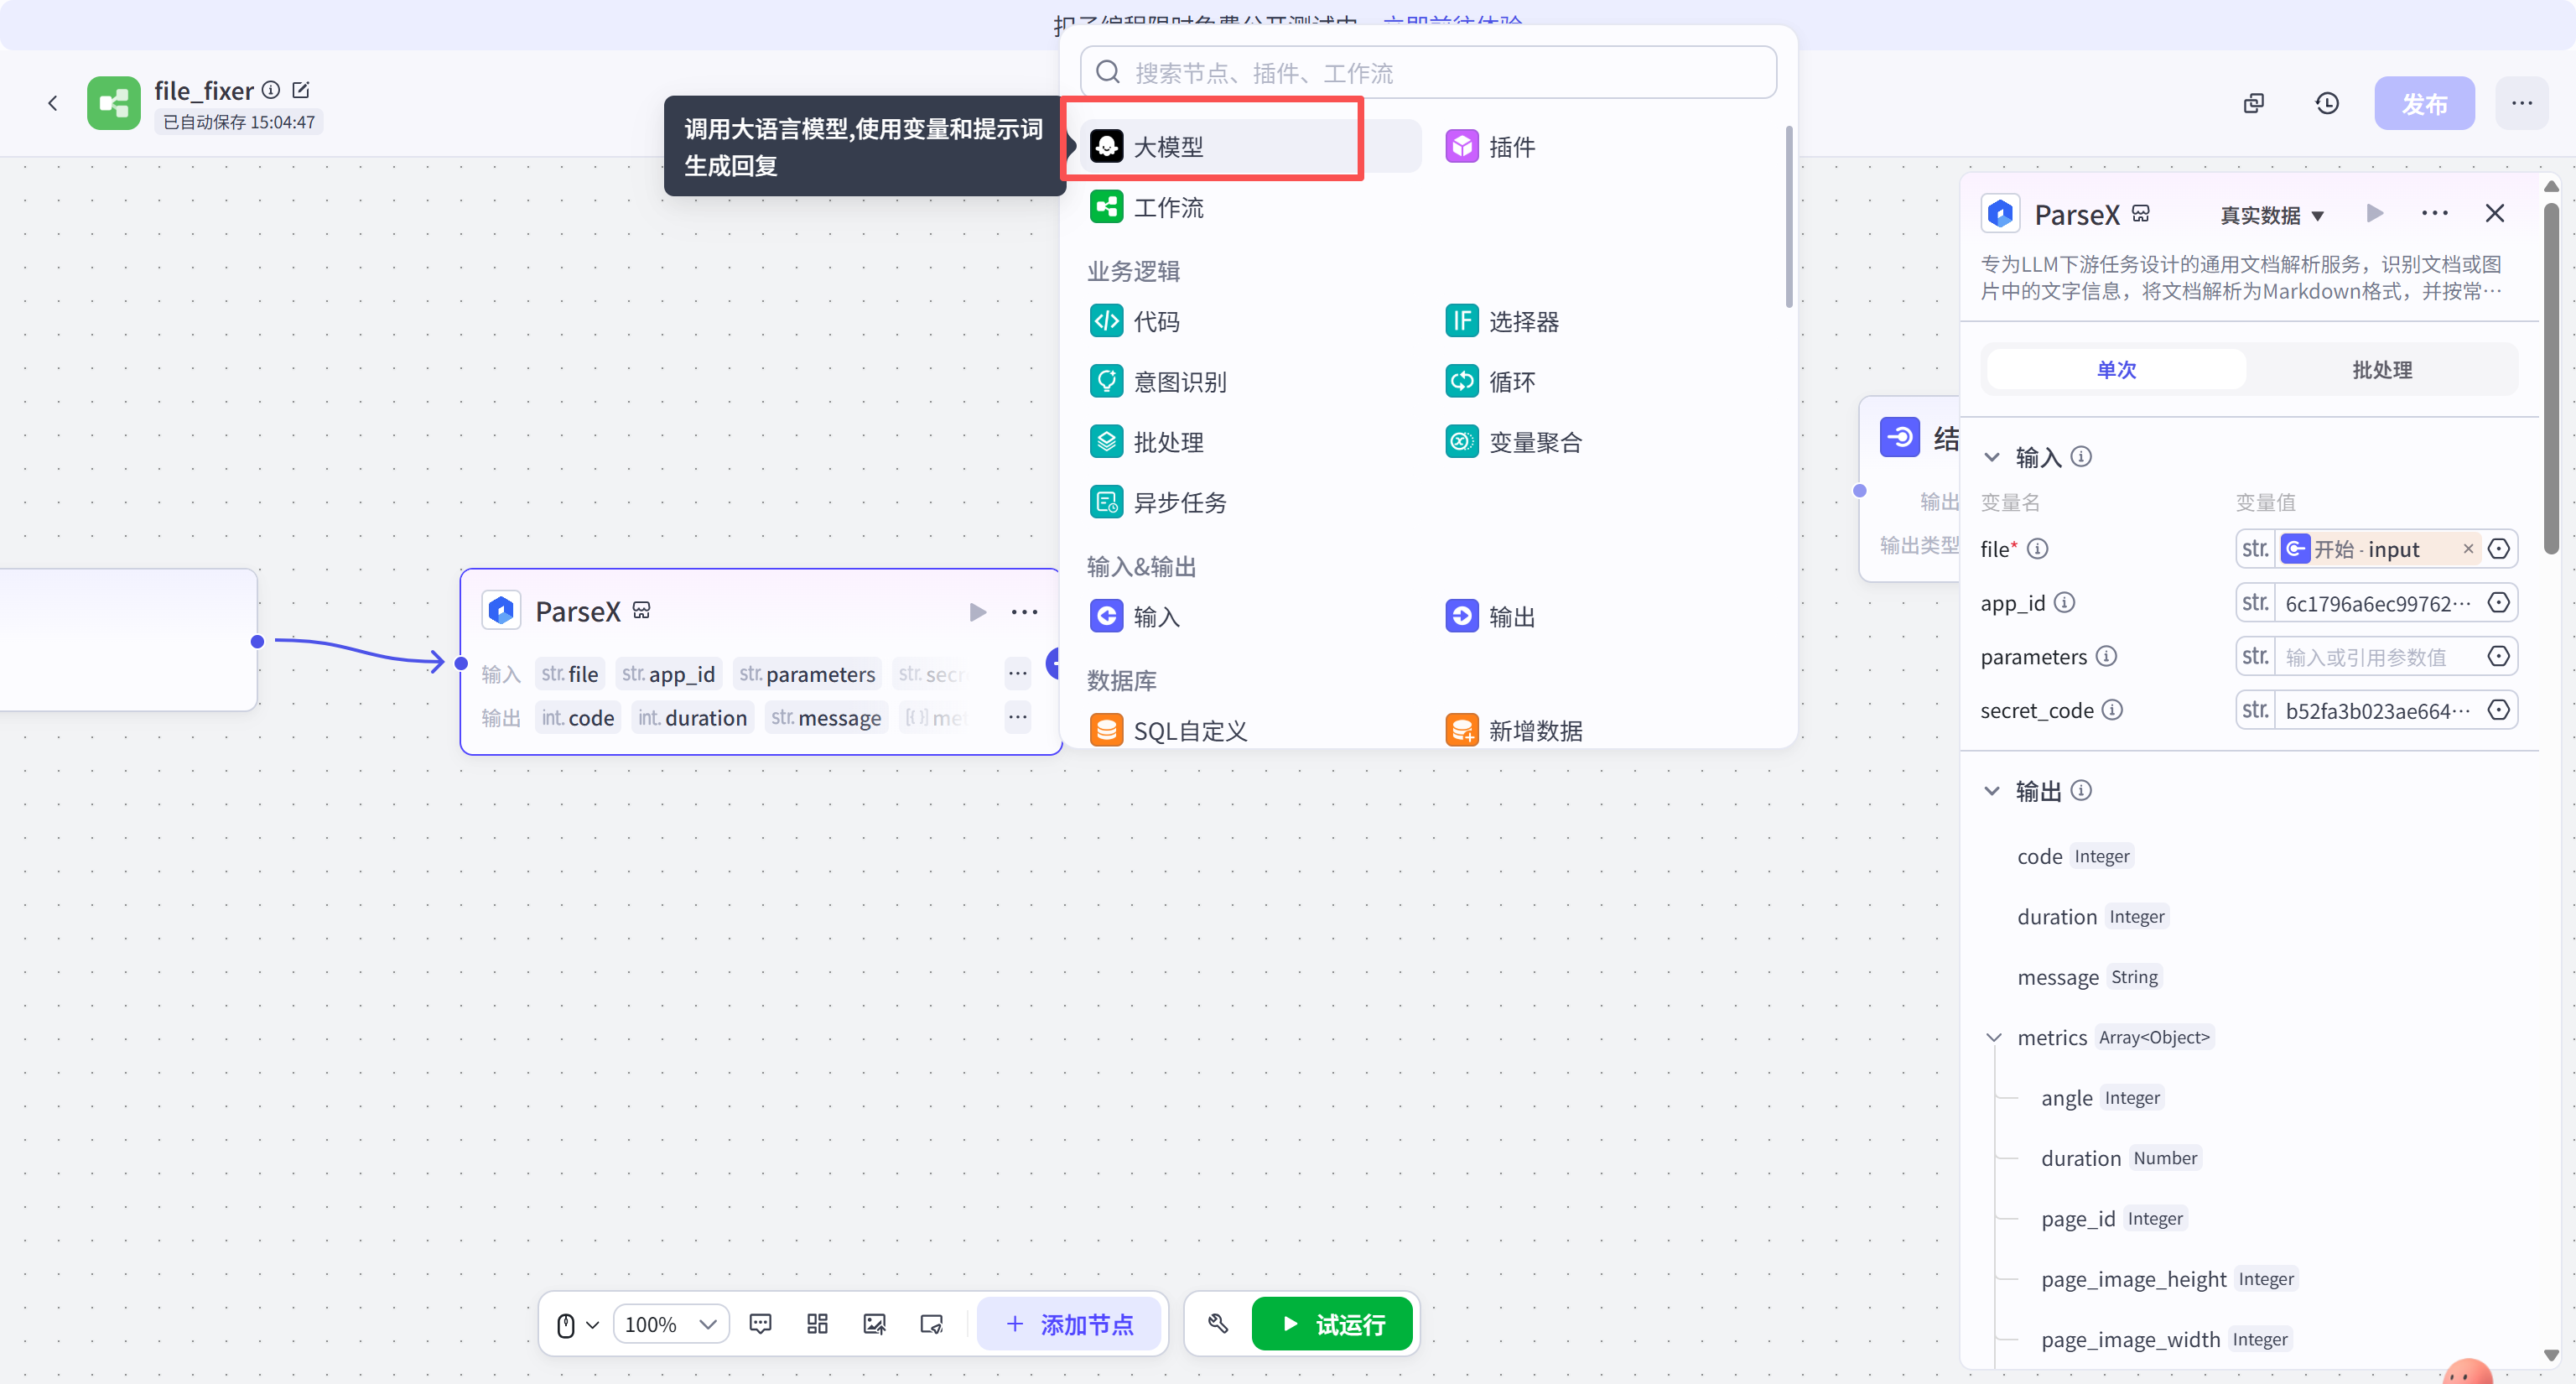
Task: Add a 代码 code node
Action: (x=1155, y=321)
